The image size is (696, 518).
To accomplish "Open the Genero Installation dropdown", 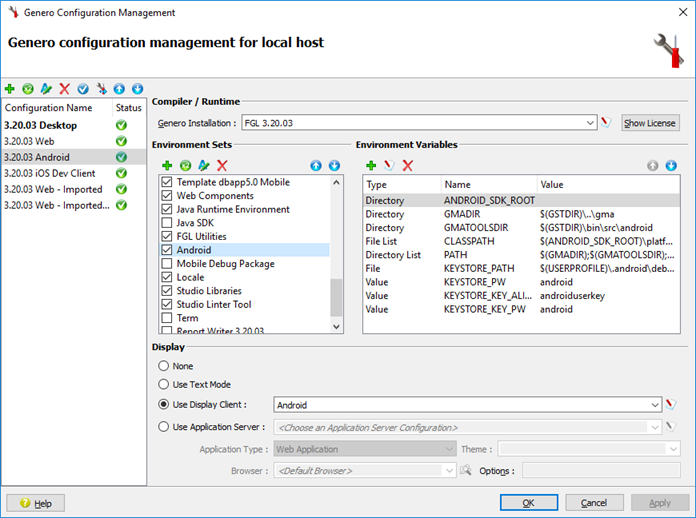I will point(589,123).
